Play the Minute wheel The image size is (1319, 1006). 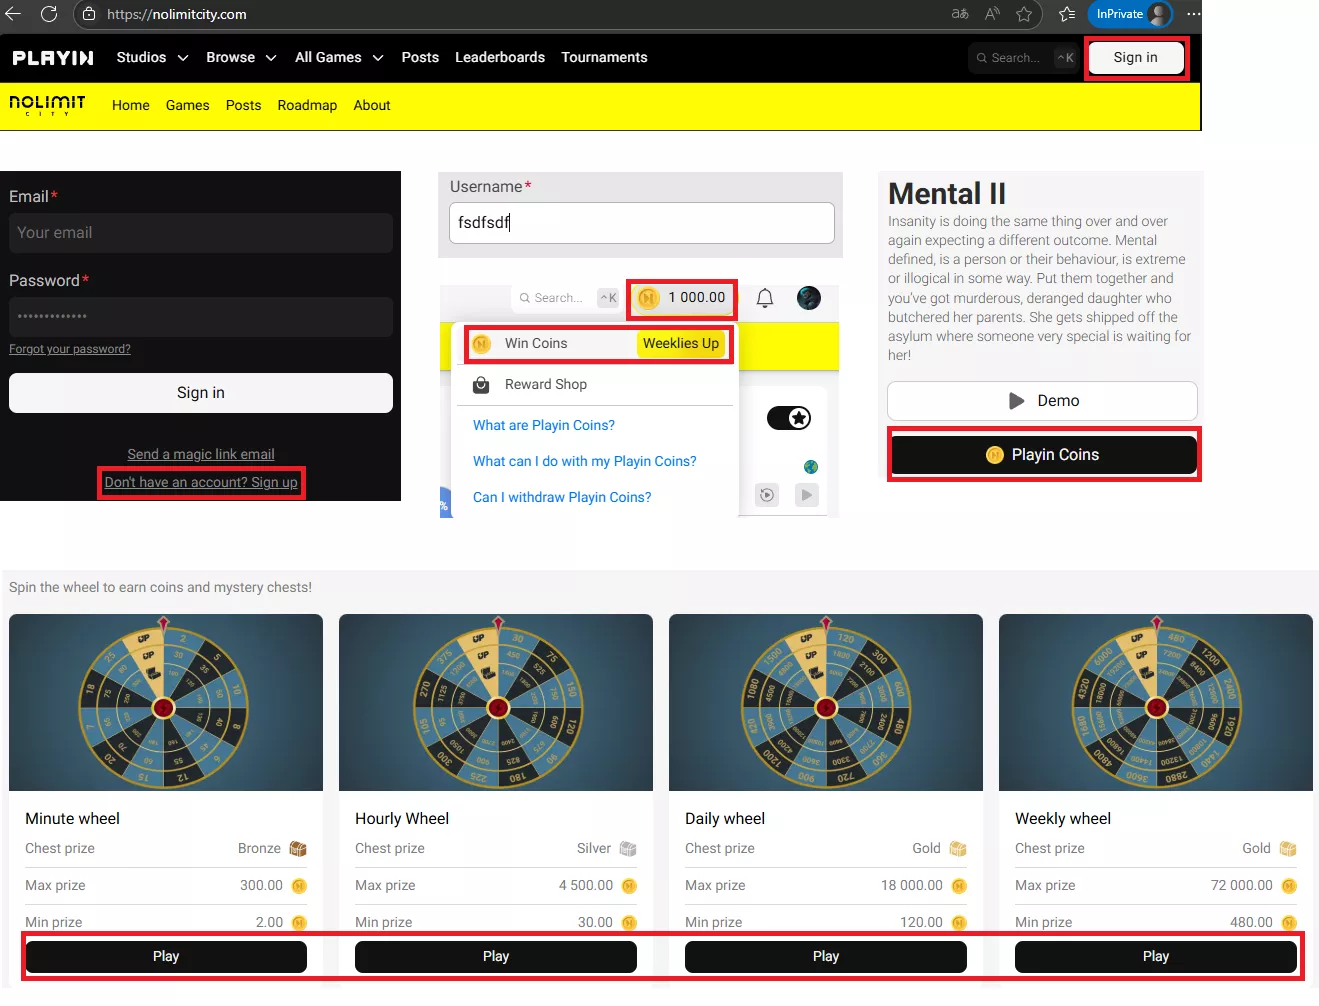[x=166, y=957]
